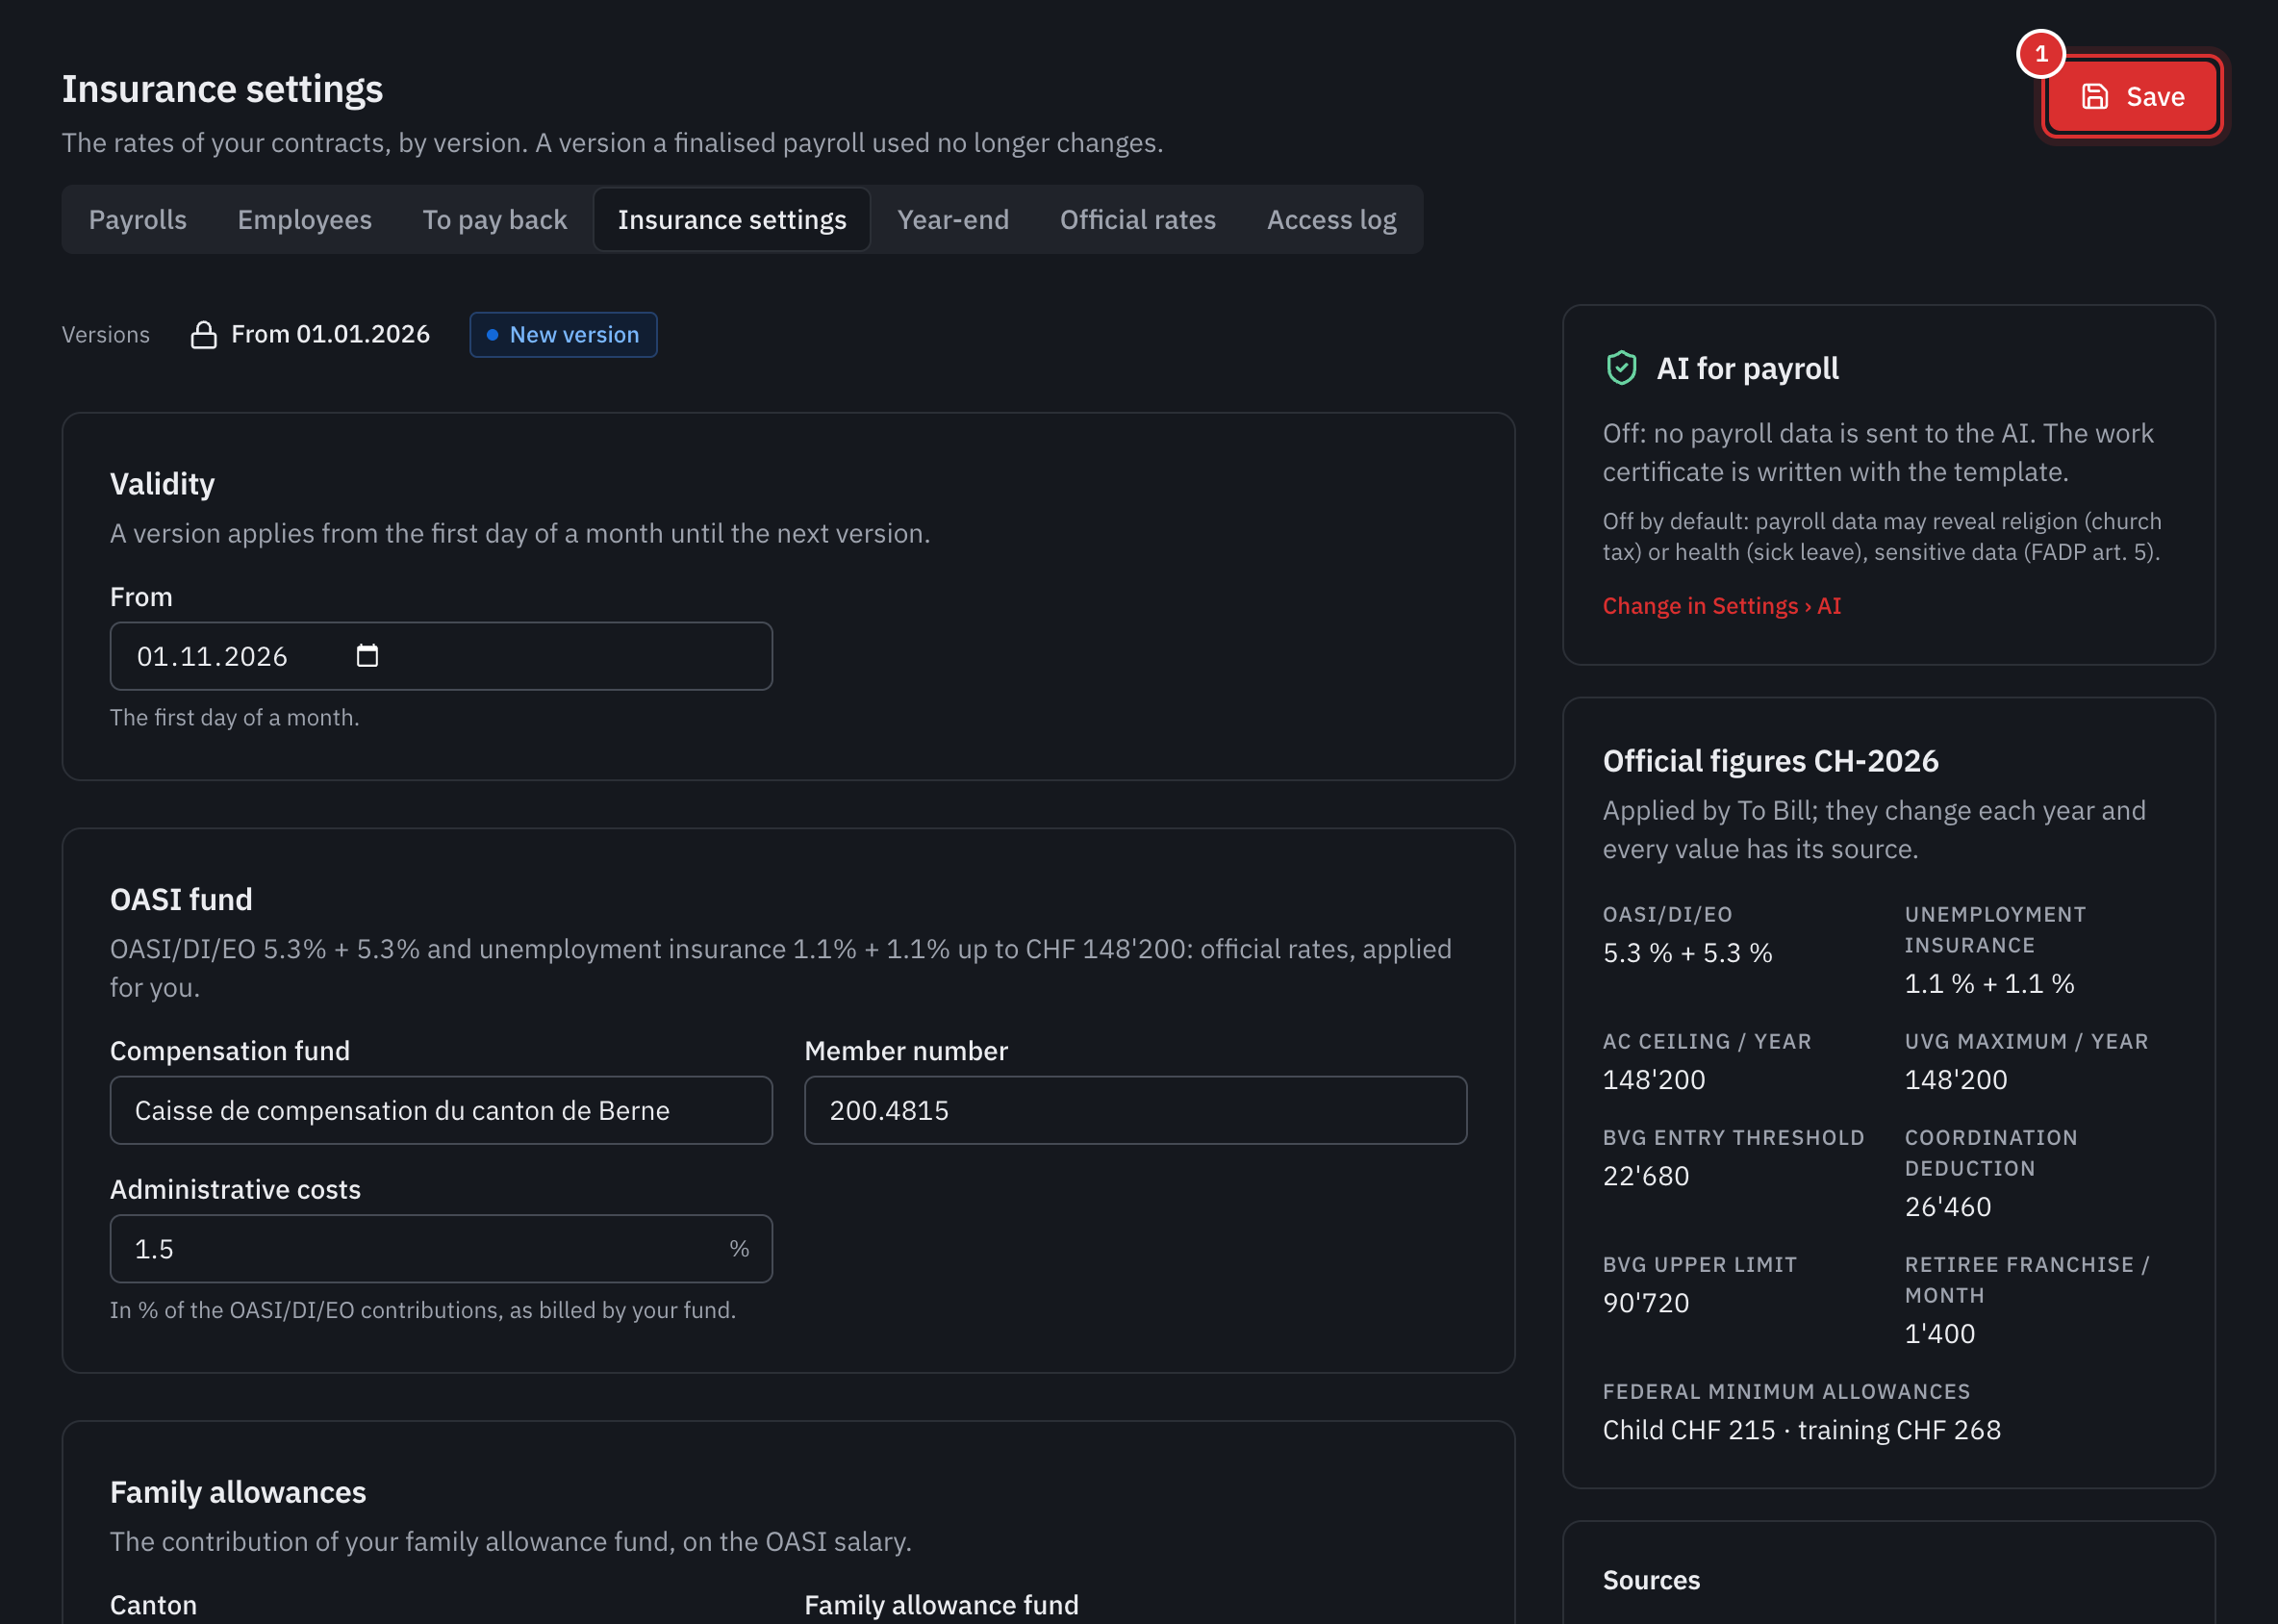Select the retiree franchise value 1'400
This screenshot has height=1624, width=2278.
pyautogui.click(x=1939, y=1334)
